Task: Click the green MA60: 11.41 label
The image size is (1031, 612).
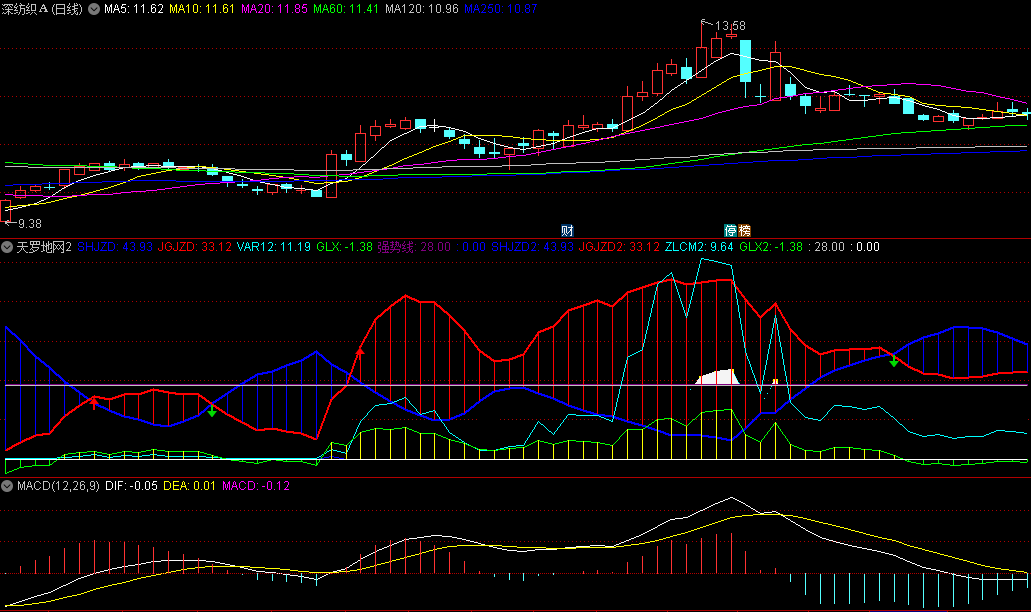Action: click(346, 9)
